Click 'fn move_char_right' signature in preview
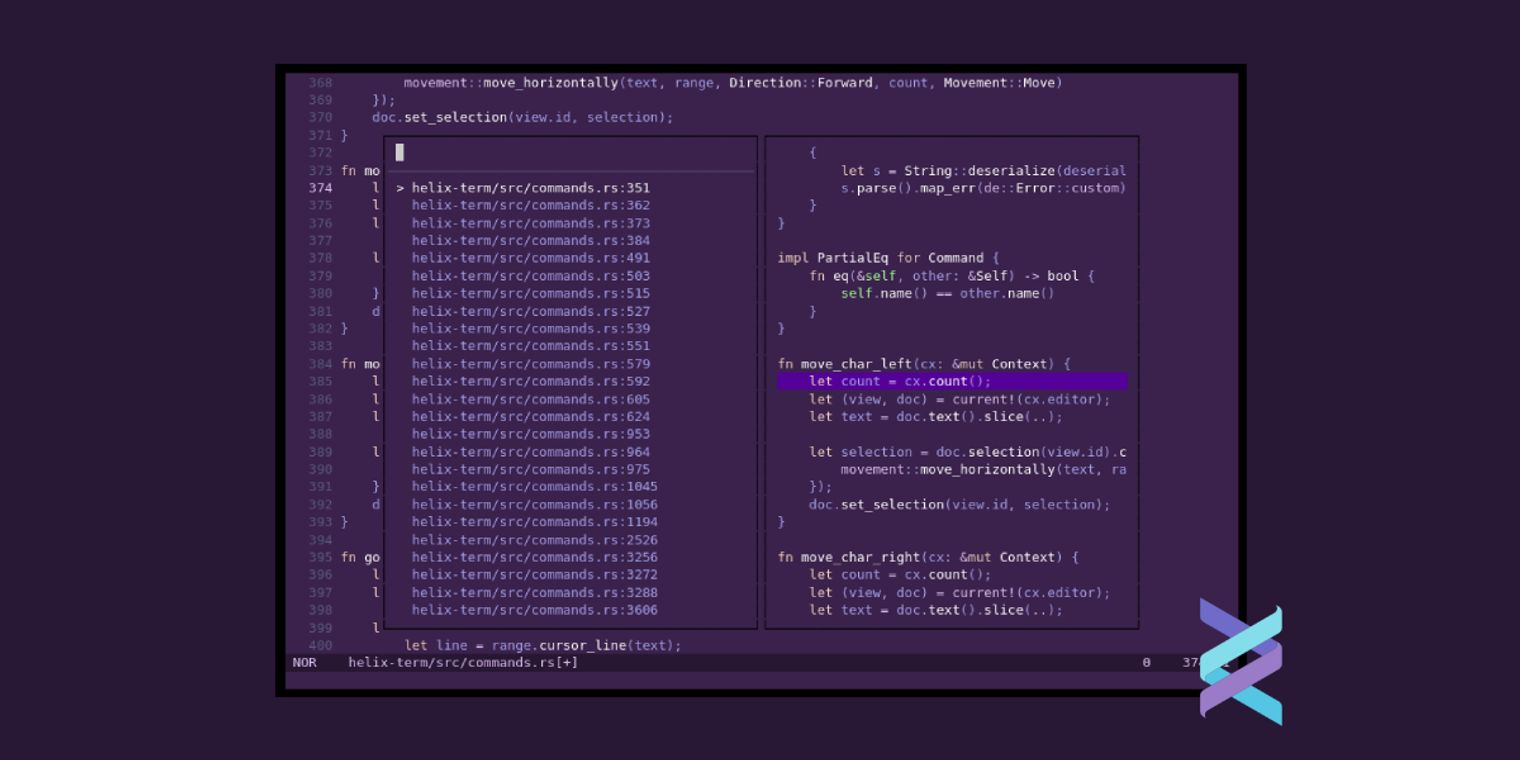Viewport: 1520px width, 760px height. coord(928,557)
